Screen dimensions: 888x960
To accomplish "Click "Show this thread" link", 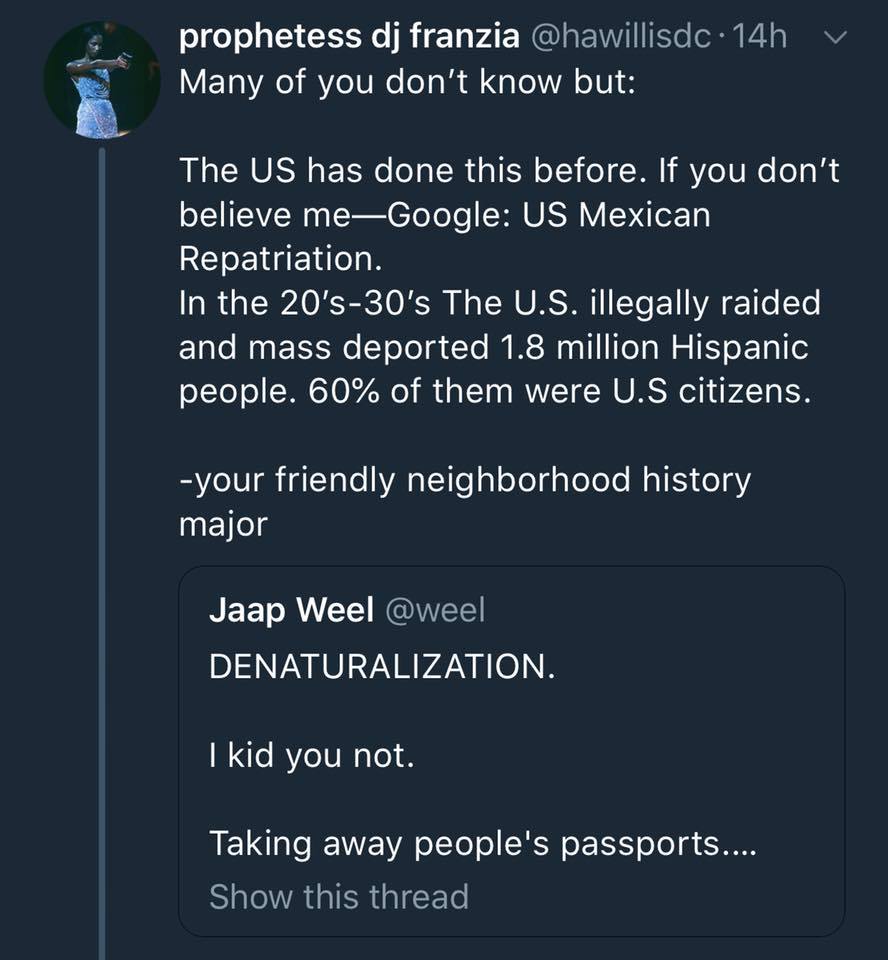I will click(338, 896).
